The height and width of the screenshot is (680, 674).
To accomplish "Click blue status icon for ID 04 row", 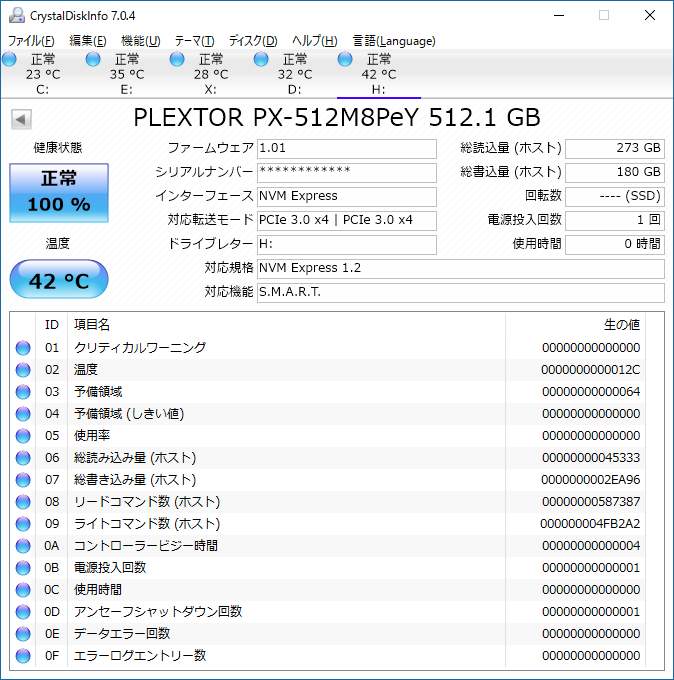I will (x=23, y=414).
